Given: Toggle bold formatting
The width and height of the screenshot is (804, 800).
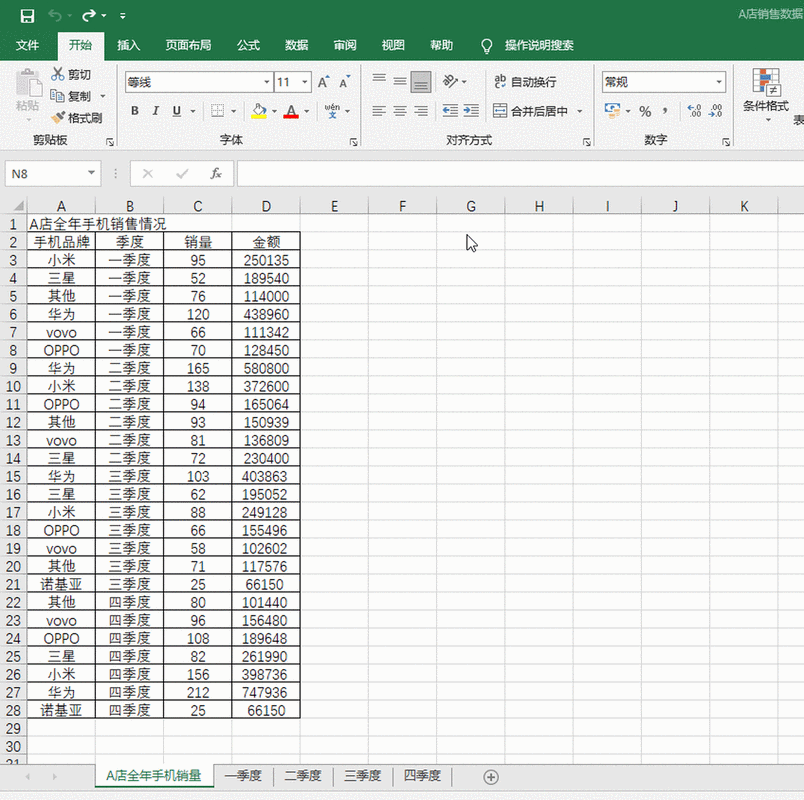Looking at the screenshot, I should tap(133, 112).
